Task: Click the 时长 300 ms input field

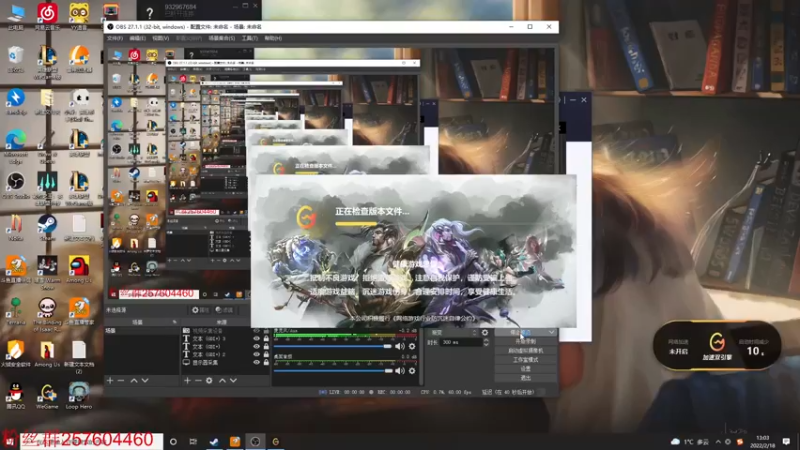Action: [462, 342]
